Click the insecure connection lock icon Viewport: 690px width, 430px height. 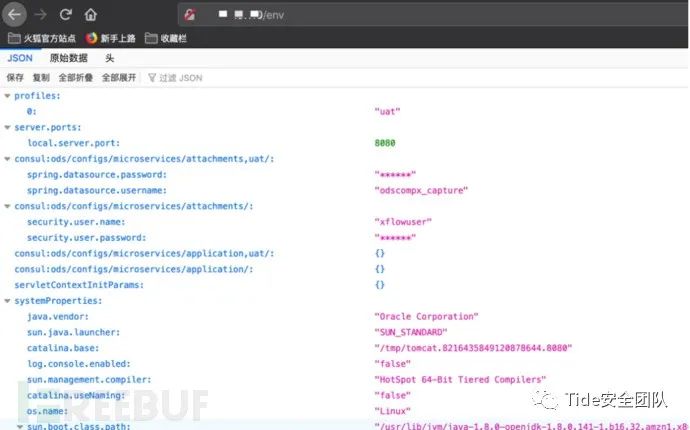point(190,15)
